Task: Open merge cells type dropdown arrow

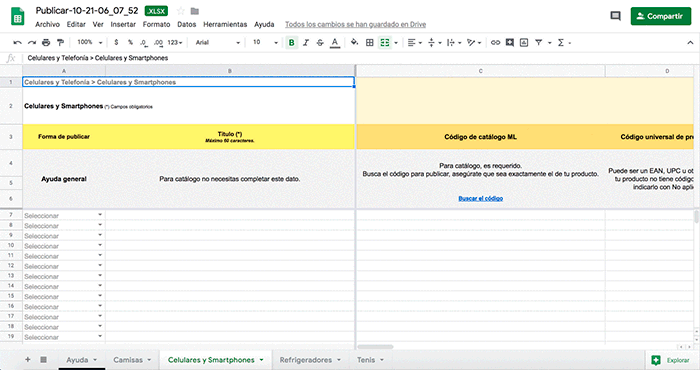Action: pyautogui.click(x=396, y=43)
